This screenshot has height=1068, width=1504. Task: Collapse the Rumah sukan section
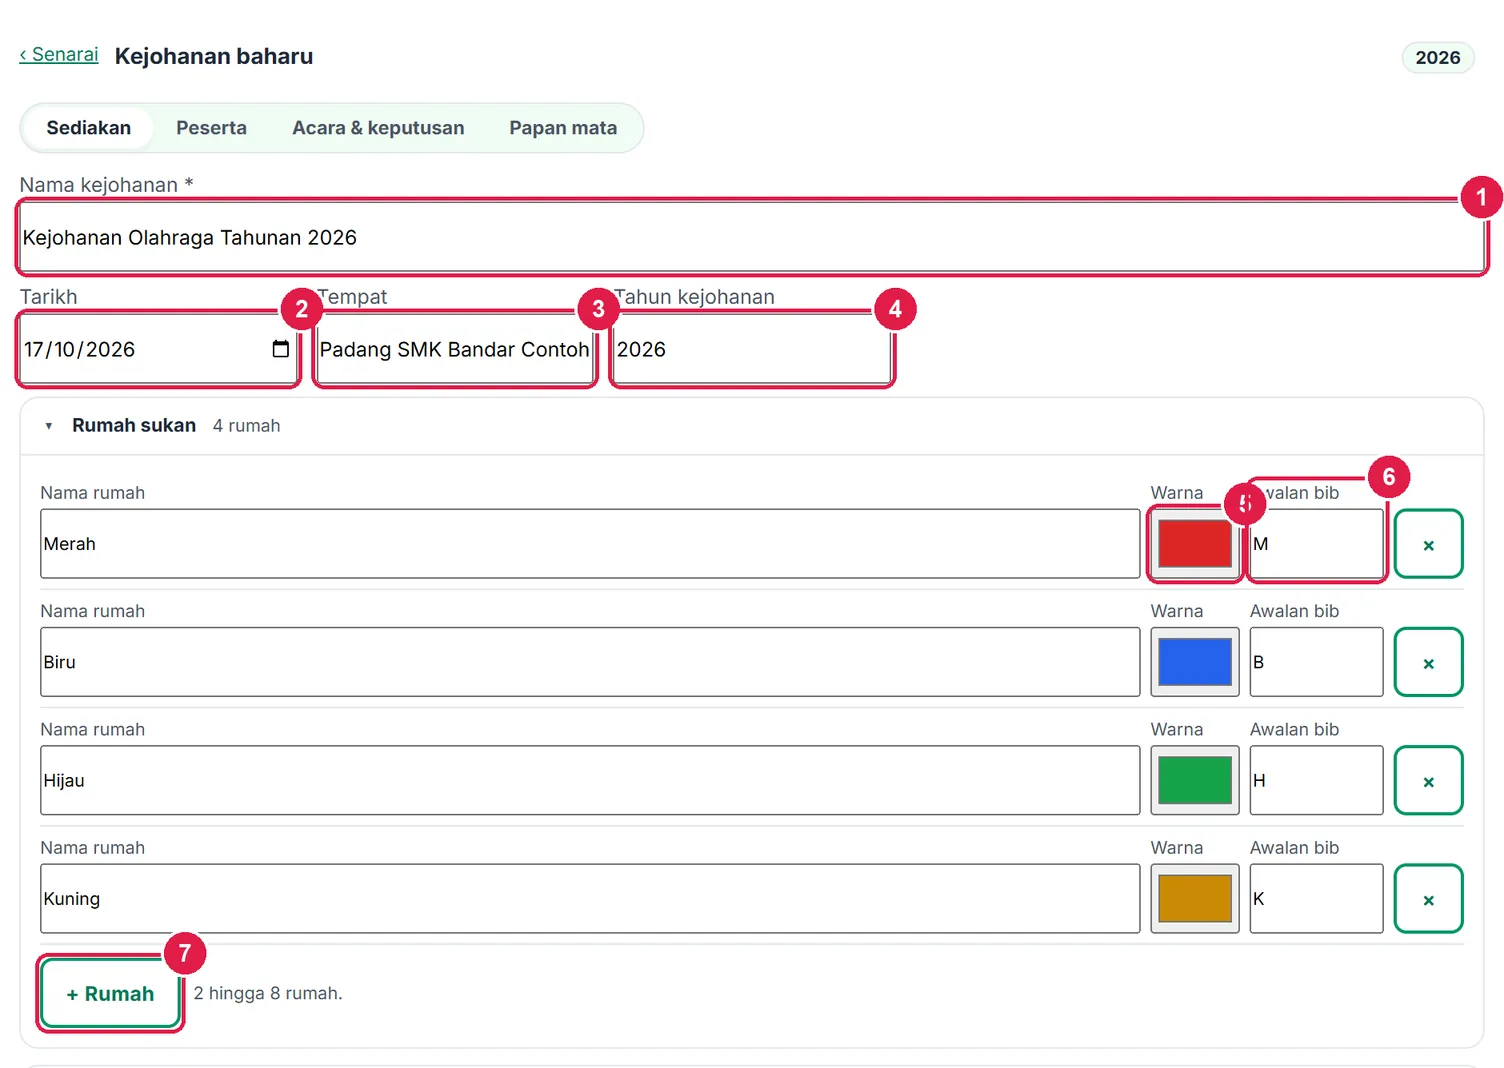pos(48,426)
